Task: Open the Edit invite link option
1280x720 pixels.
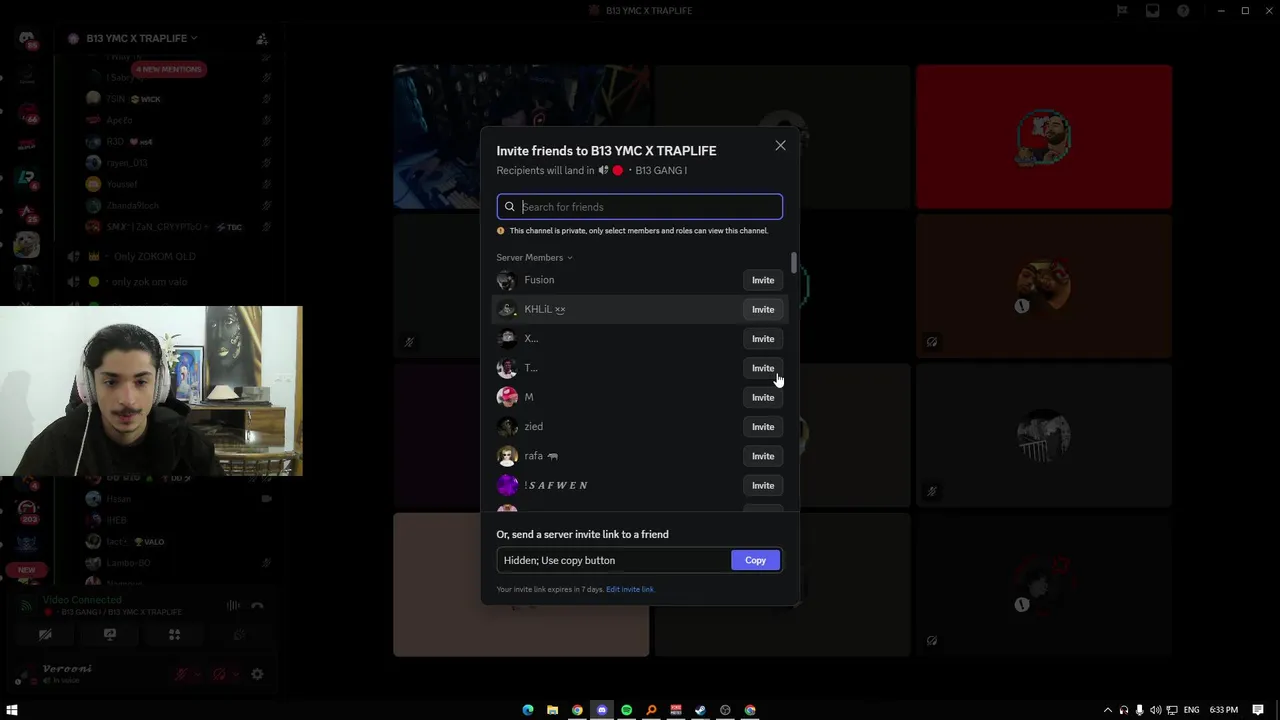Action: coord(630,589)
